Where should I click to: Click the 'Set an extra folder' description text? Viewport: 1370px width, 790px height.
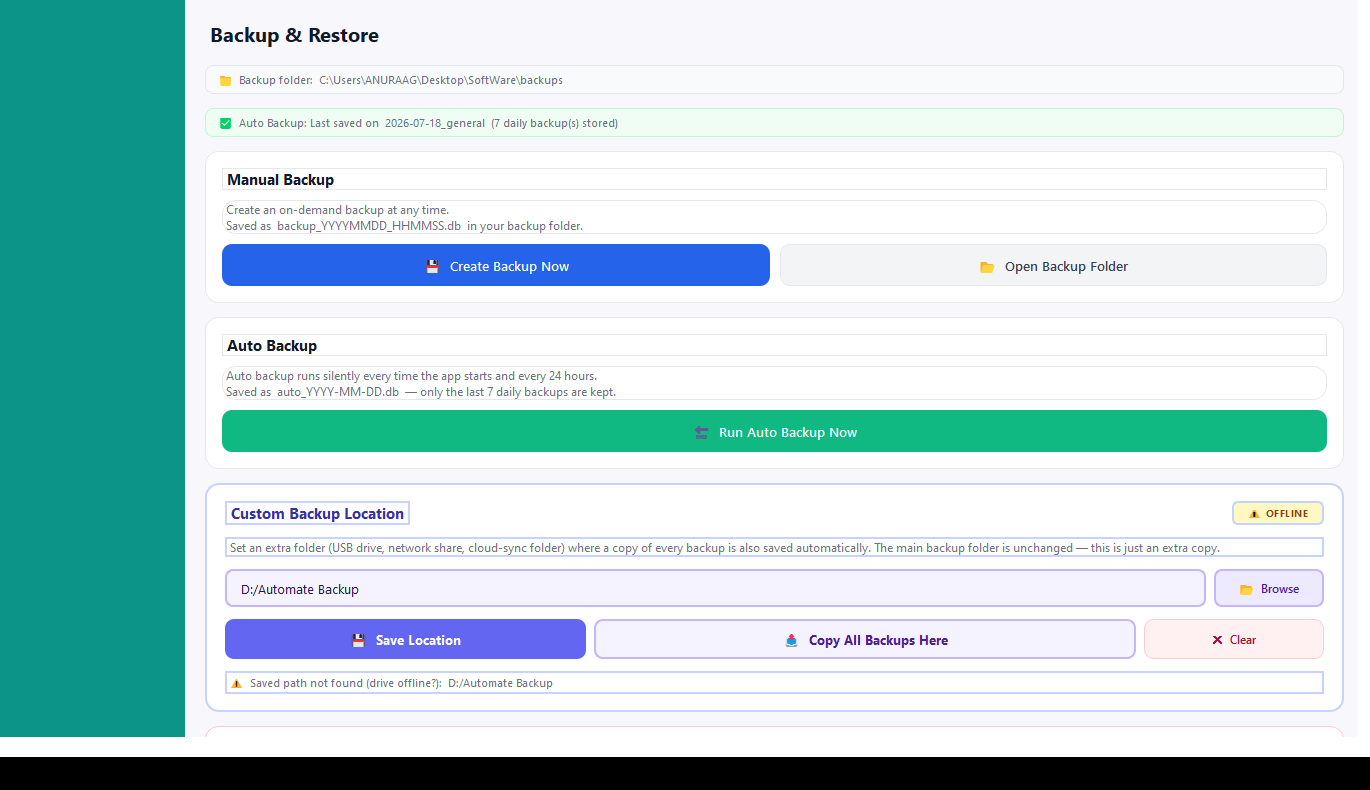coord(725,548)
